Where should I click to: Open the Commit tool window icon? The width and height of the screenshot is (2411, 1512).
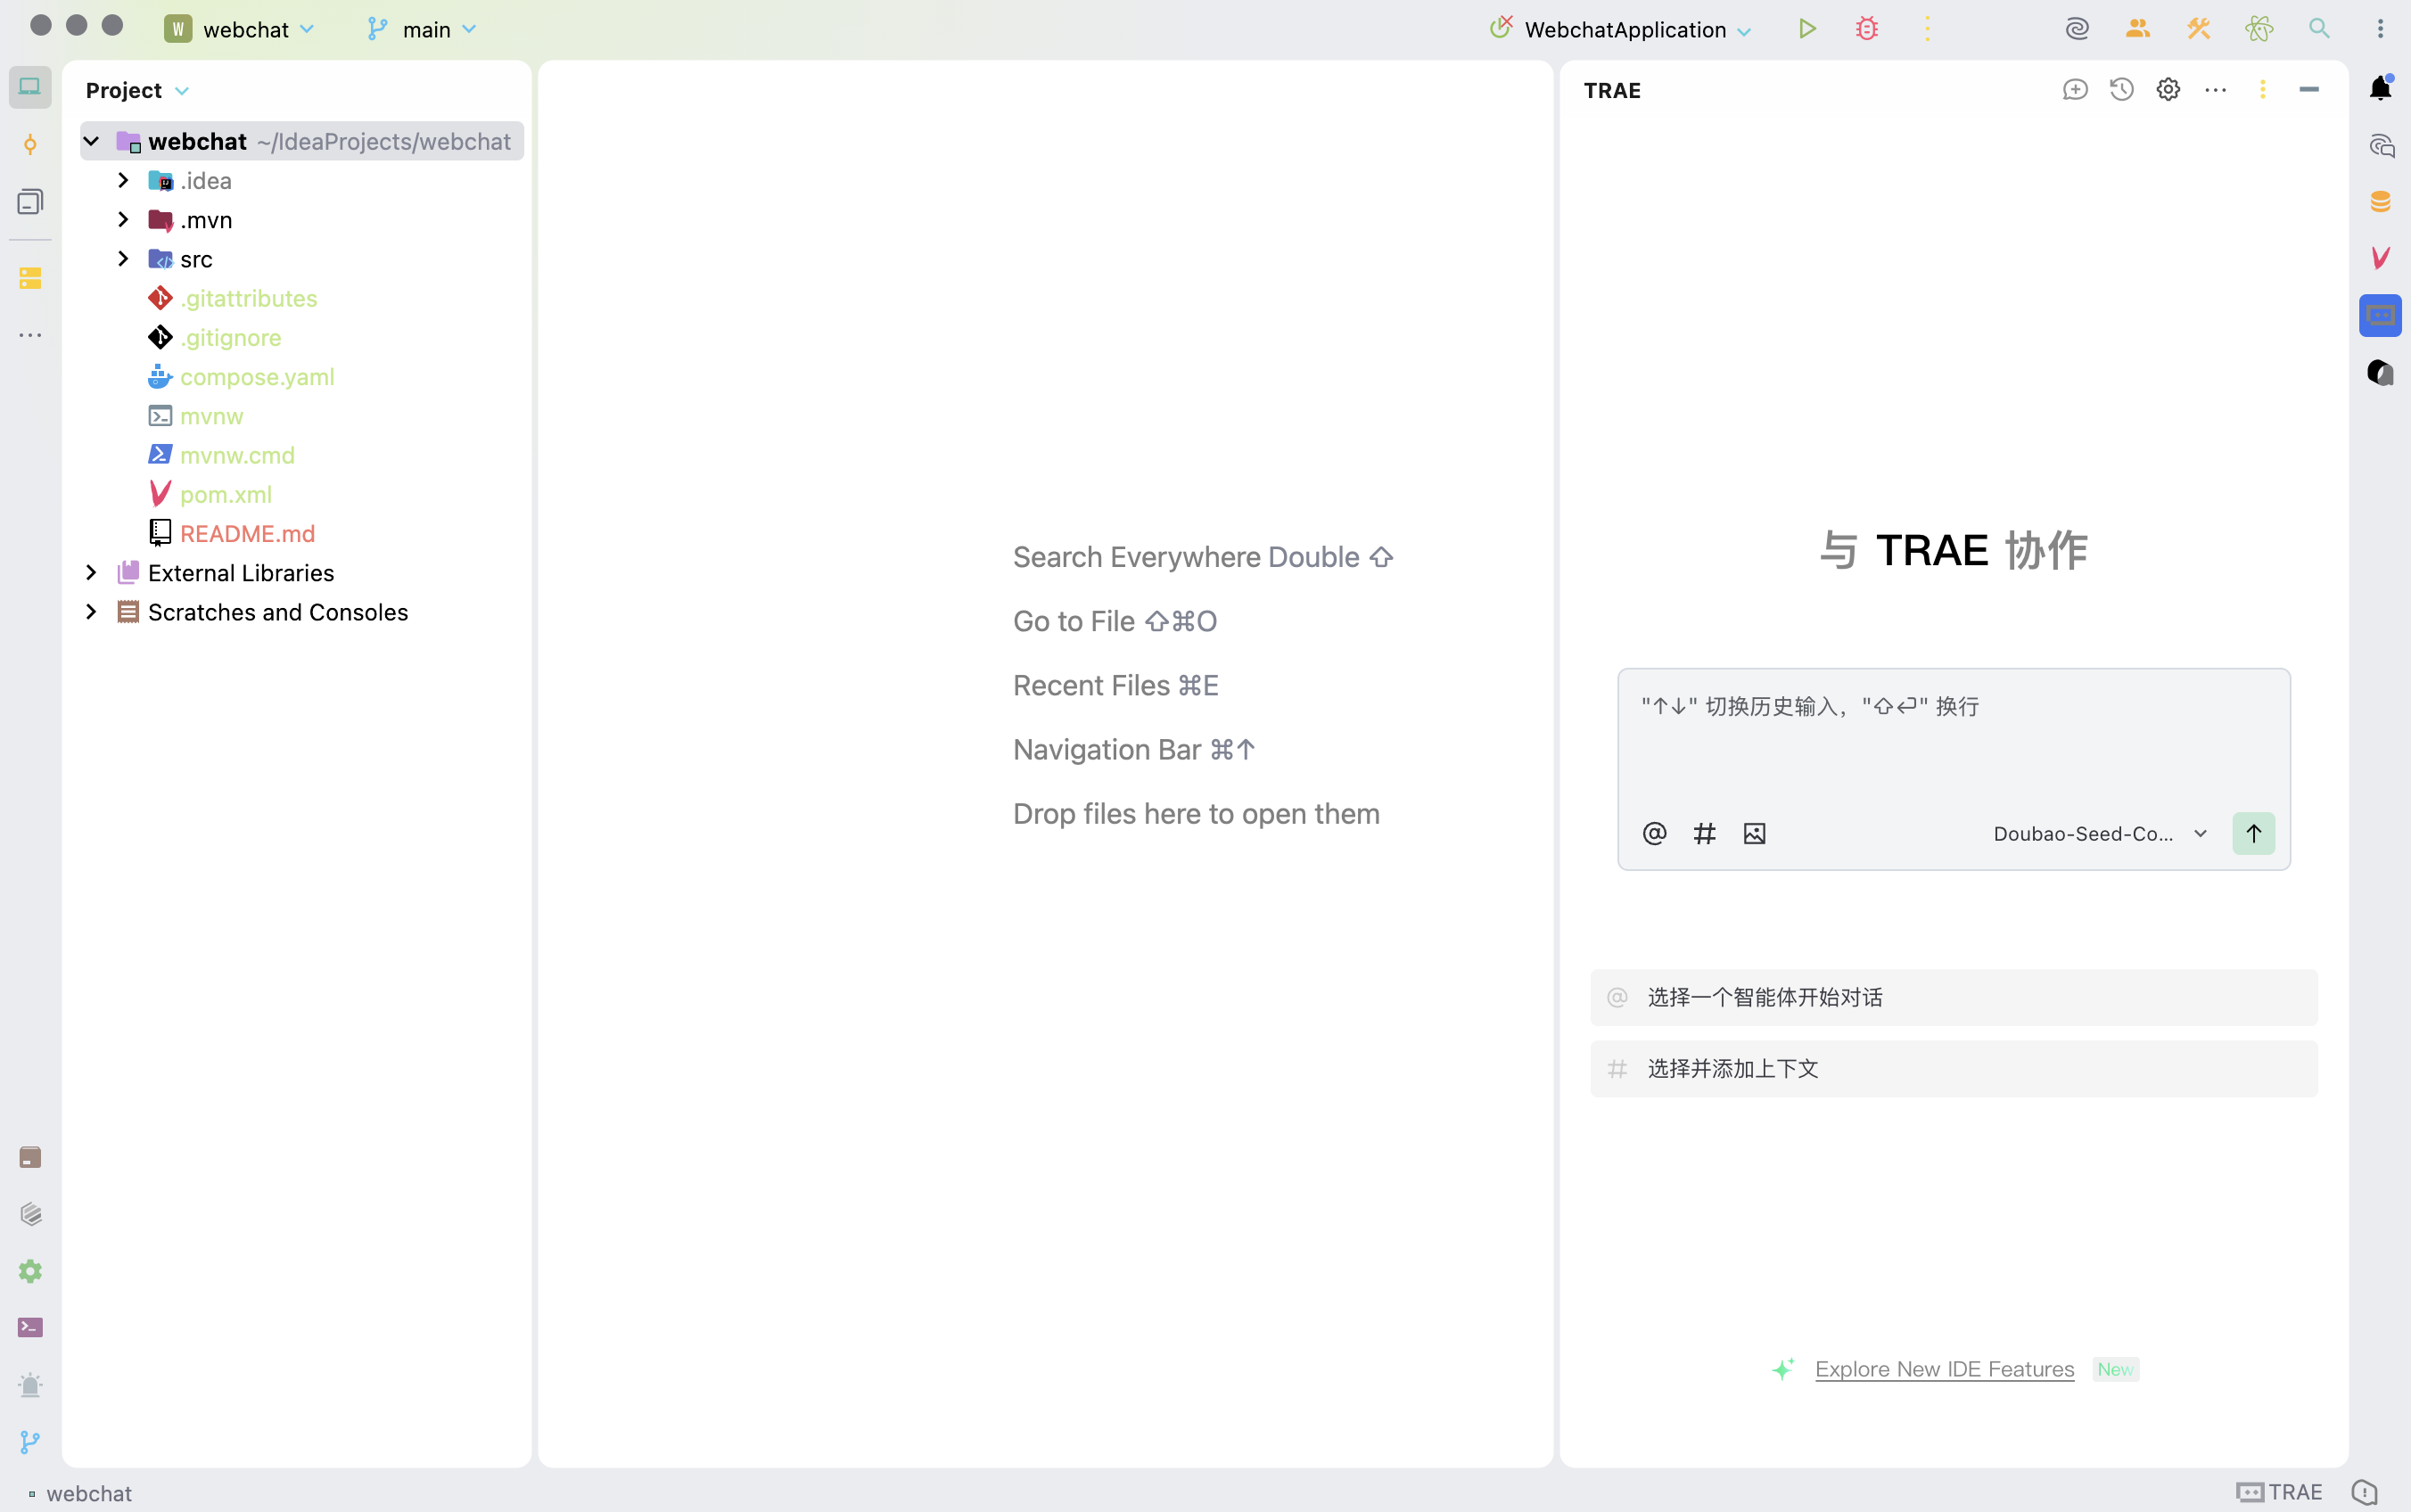pyautogui.click(x=30, y=144)
